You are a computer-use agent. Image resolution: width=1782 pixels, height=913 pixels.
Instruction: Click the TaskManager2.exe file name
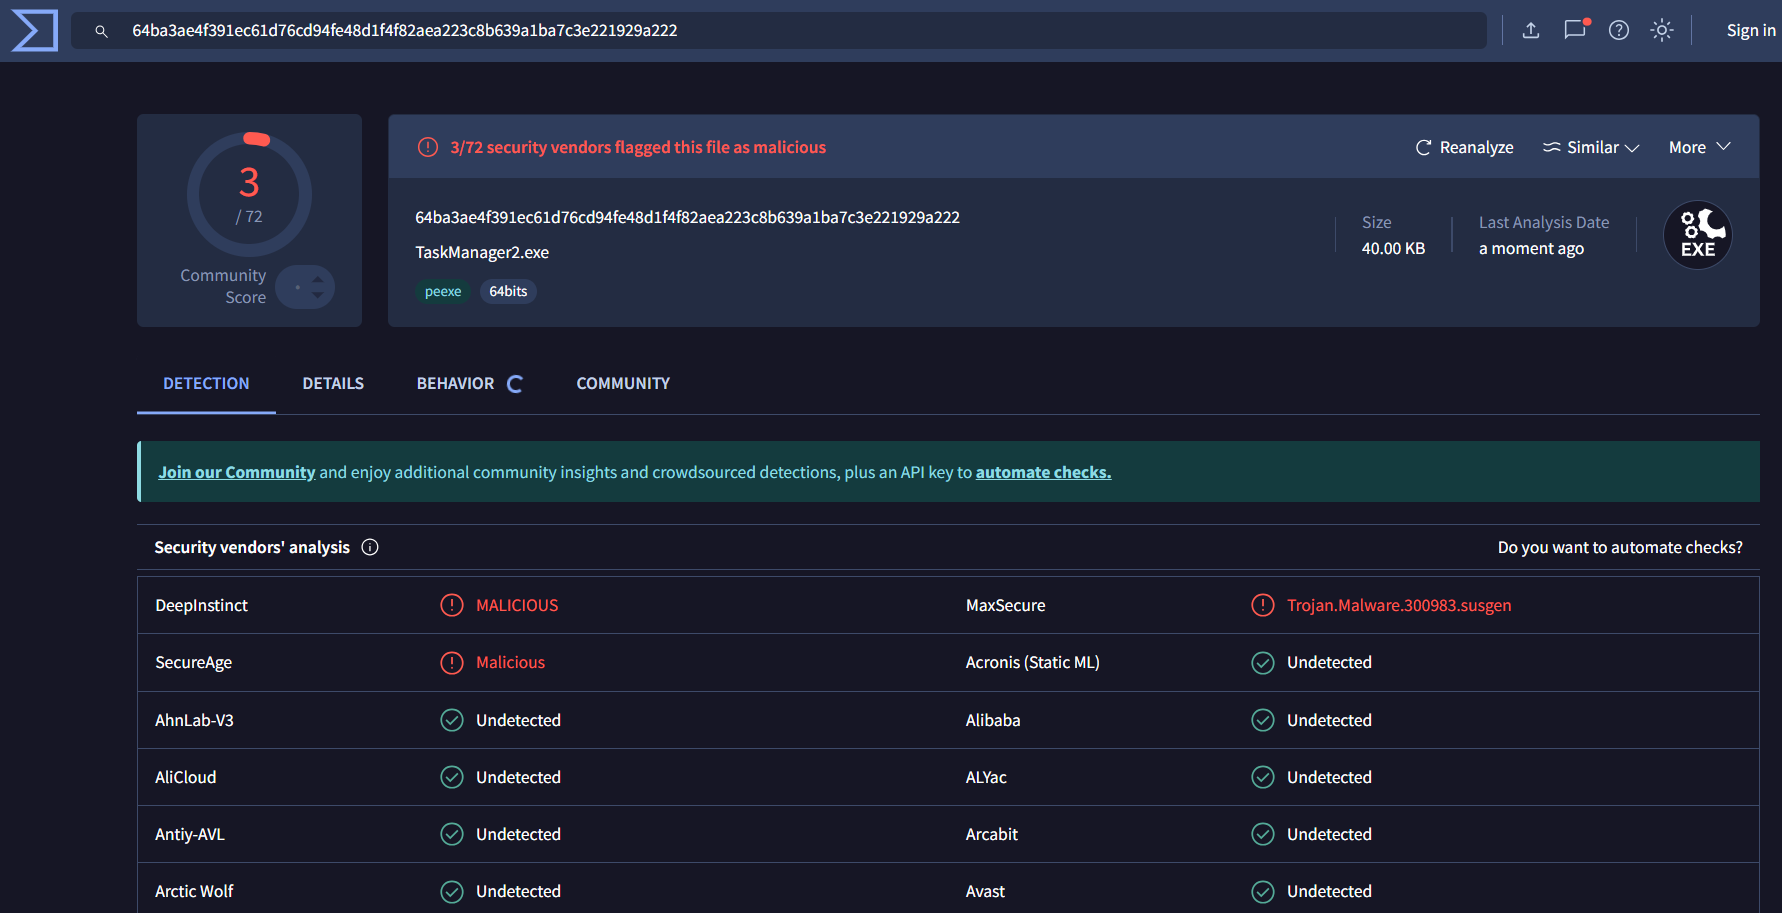[482, 252]
